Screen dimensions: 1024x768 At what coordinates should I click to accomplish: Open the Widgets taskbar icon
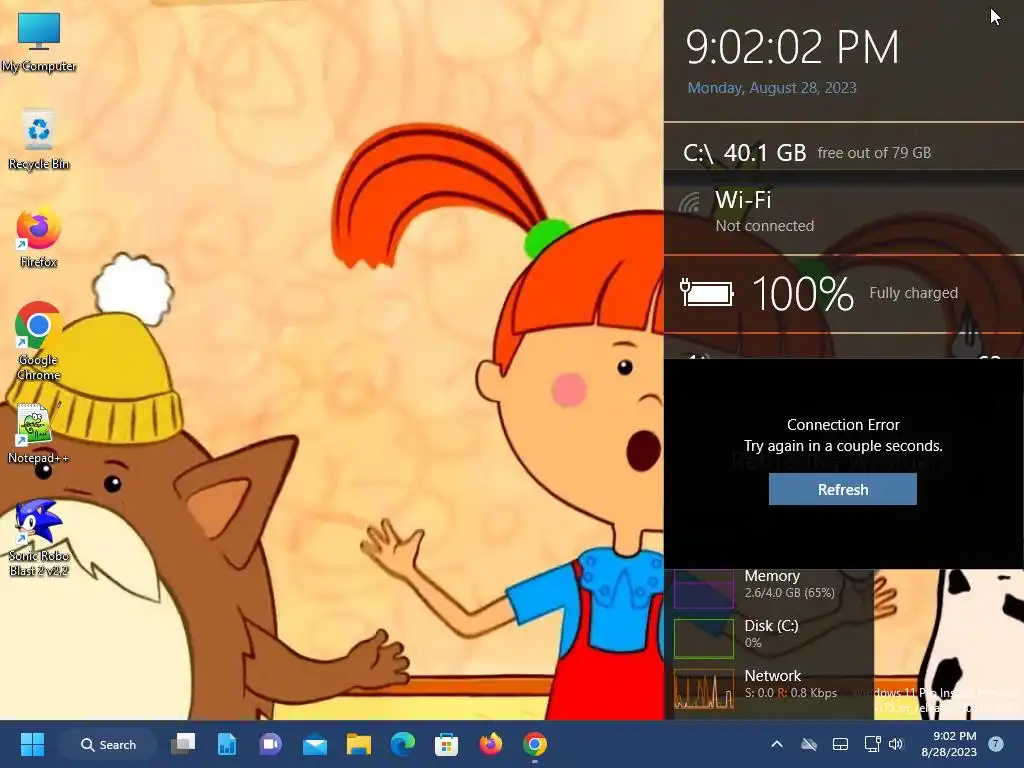coord(227,744)
